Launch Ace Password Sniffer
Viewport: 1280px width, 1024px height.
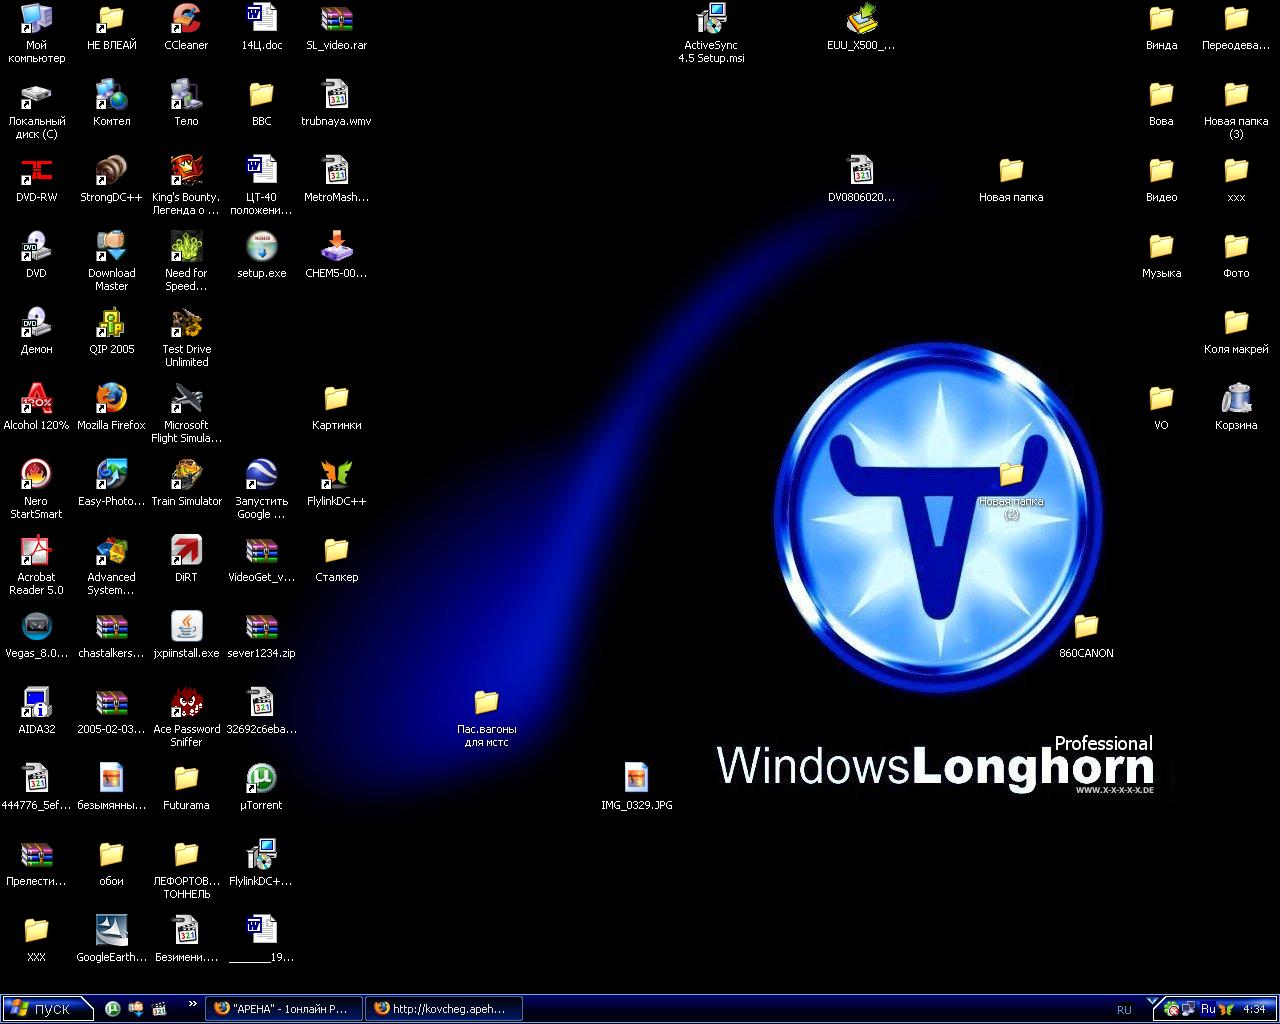tap(186, 716)
